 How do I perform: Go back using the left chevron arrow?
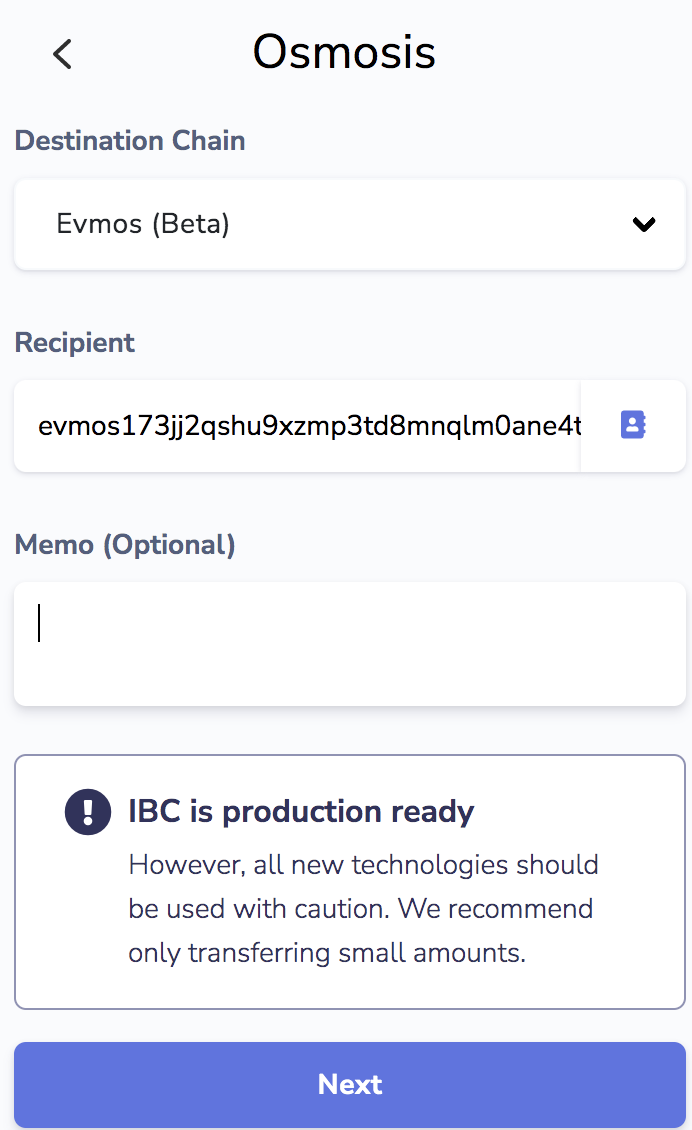[x=62, y=54]
